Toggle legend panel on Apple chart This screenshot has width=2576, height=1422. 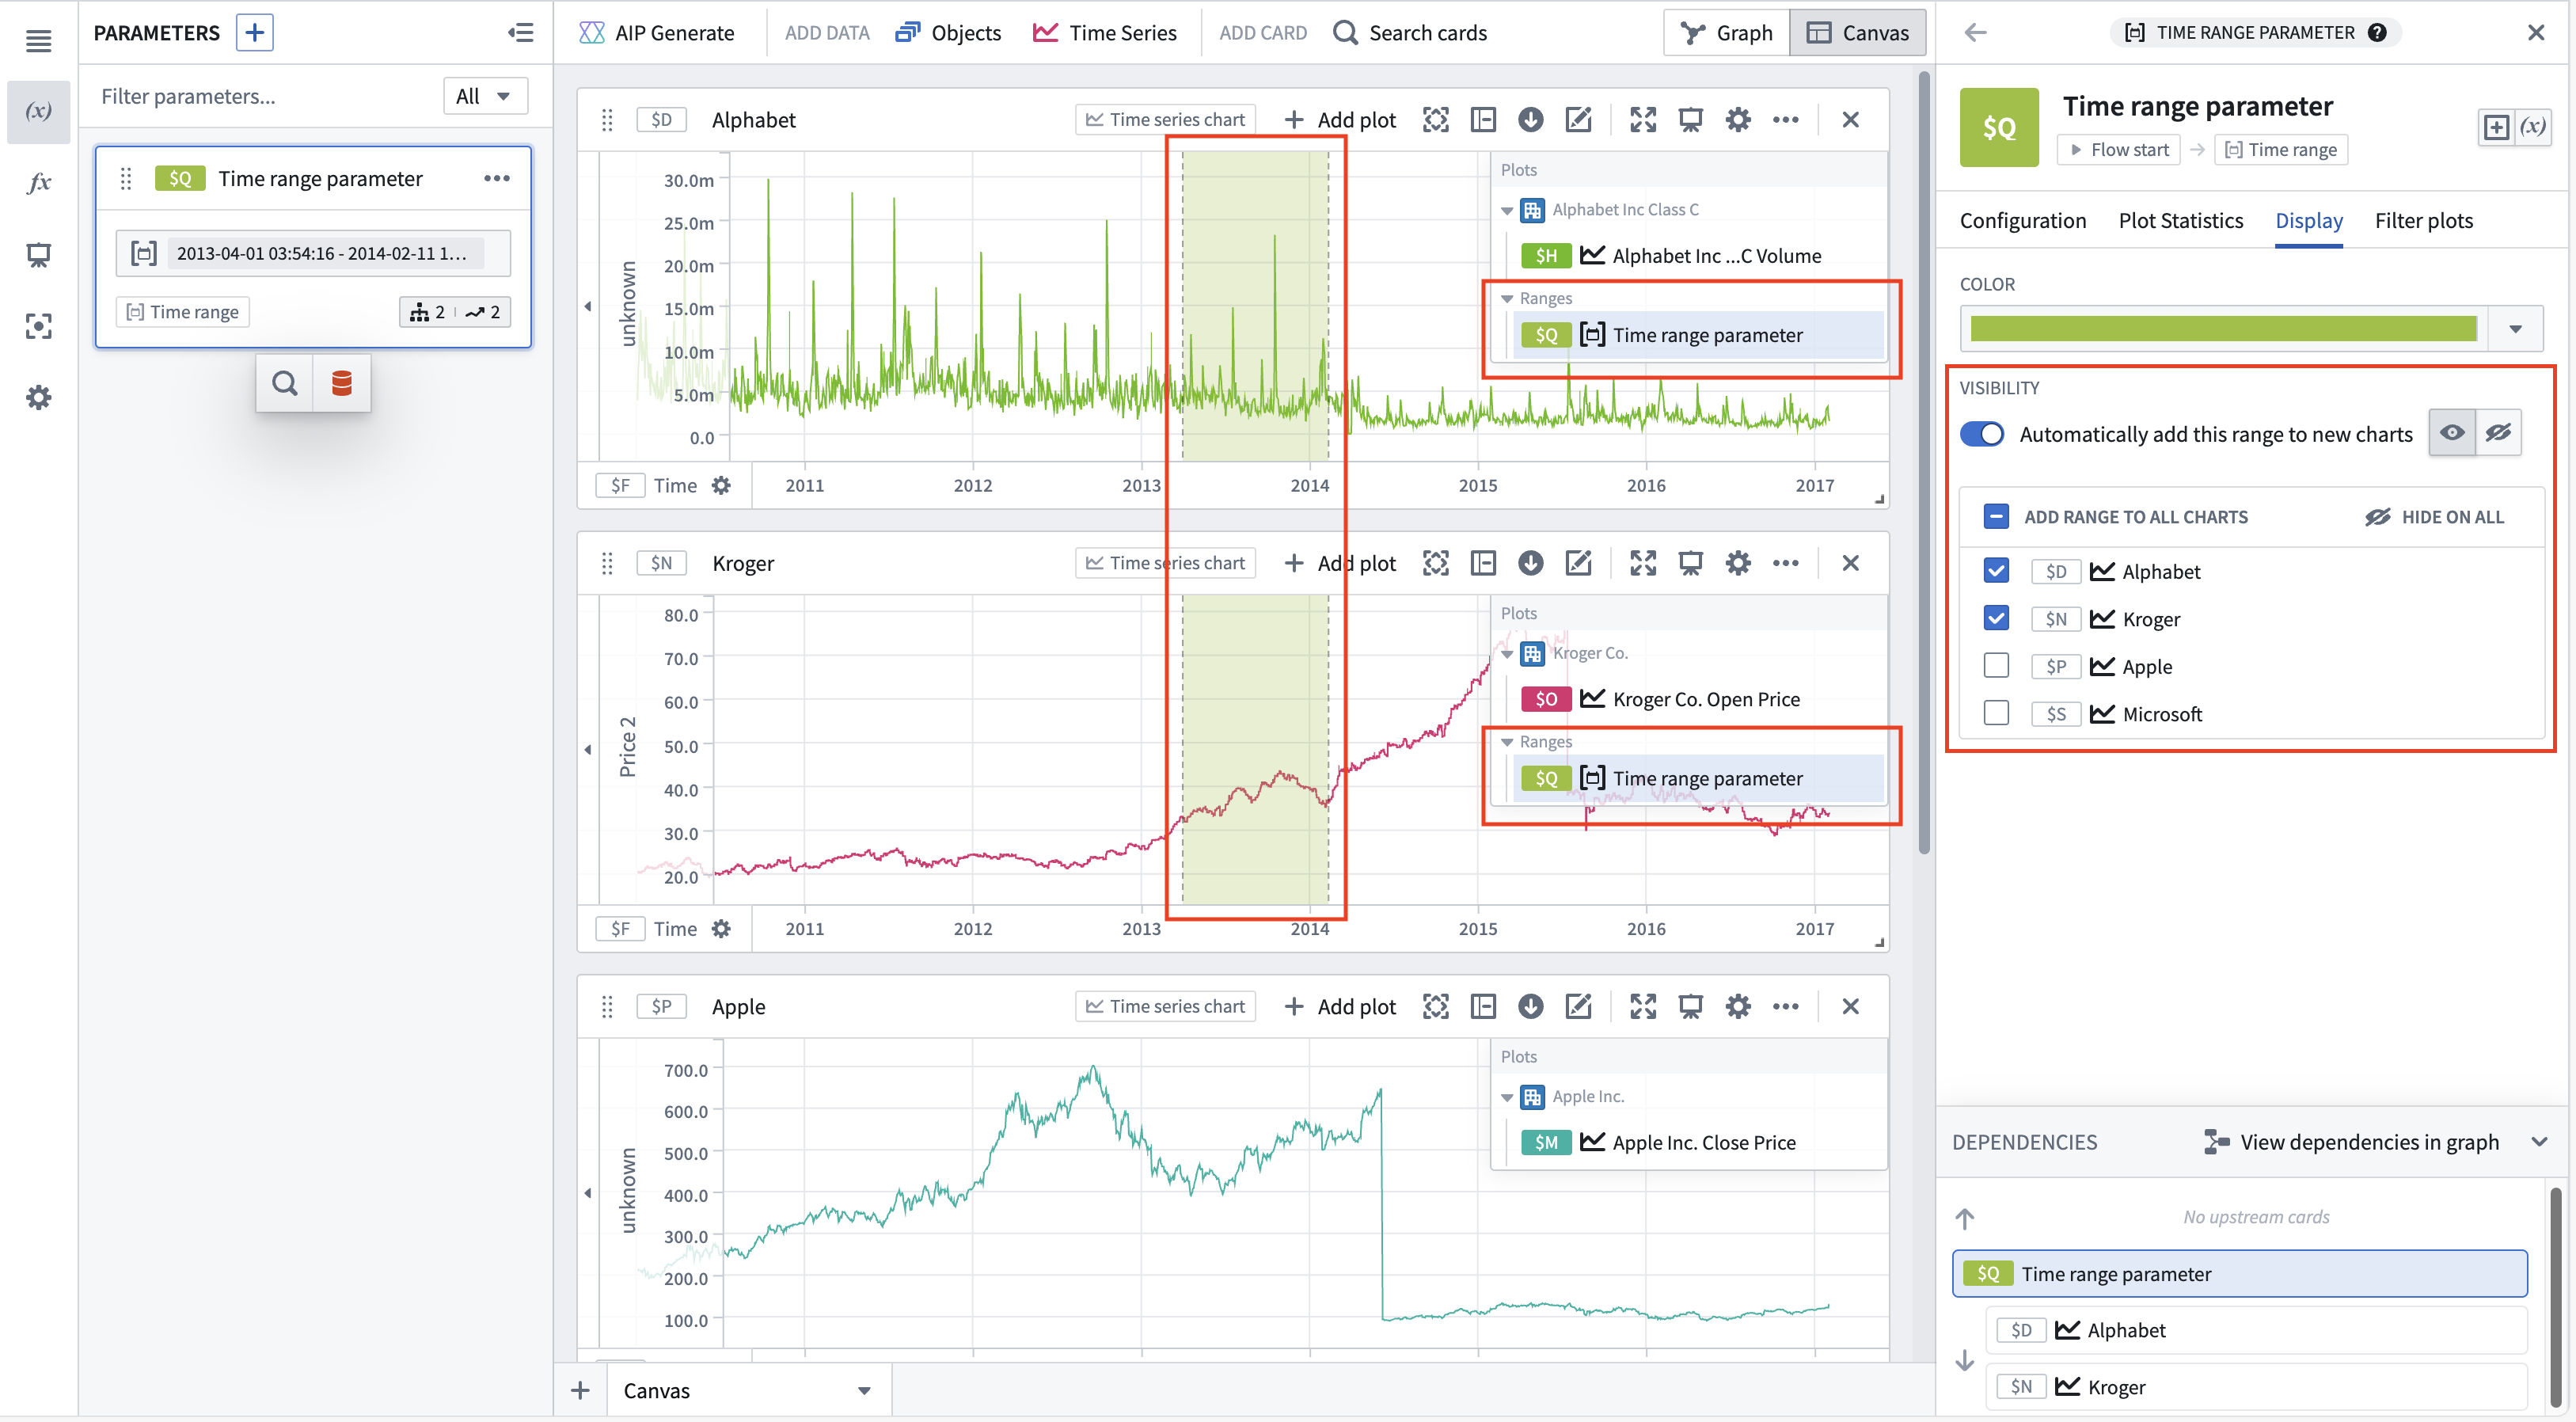pyautogui.click(x=1483, y=1006)
